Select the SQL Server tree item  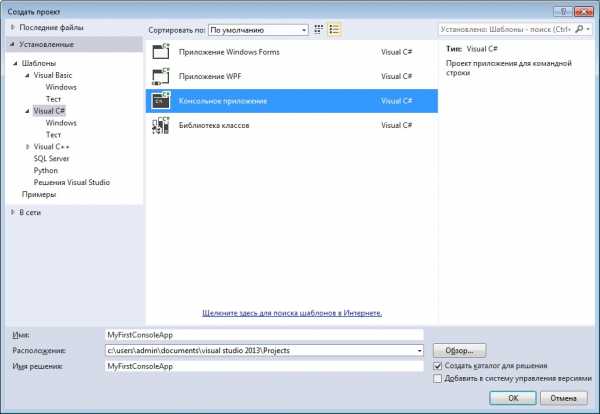(x=51, y=158)
